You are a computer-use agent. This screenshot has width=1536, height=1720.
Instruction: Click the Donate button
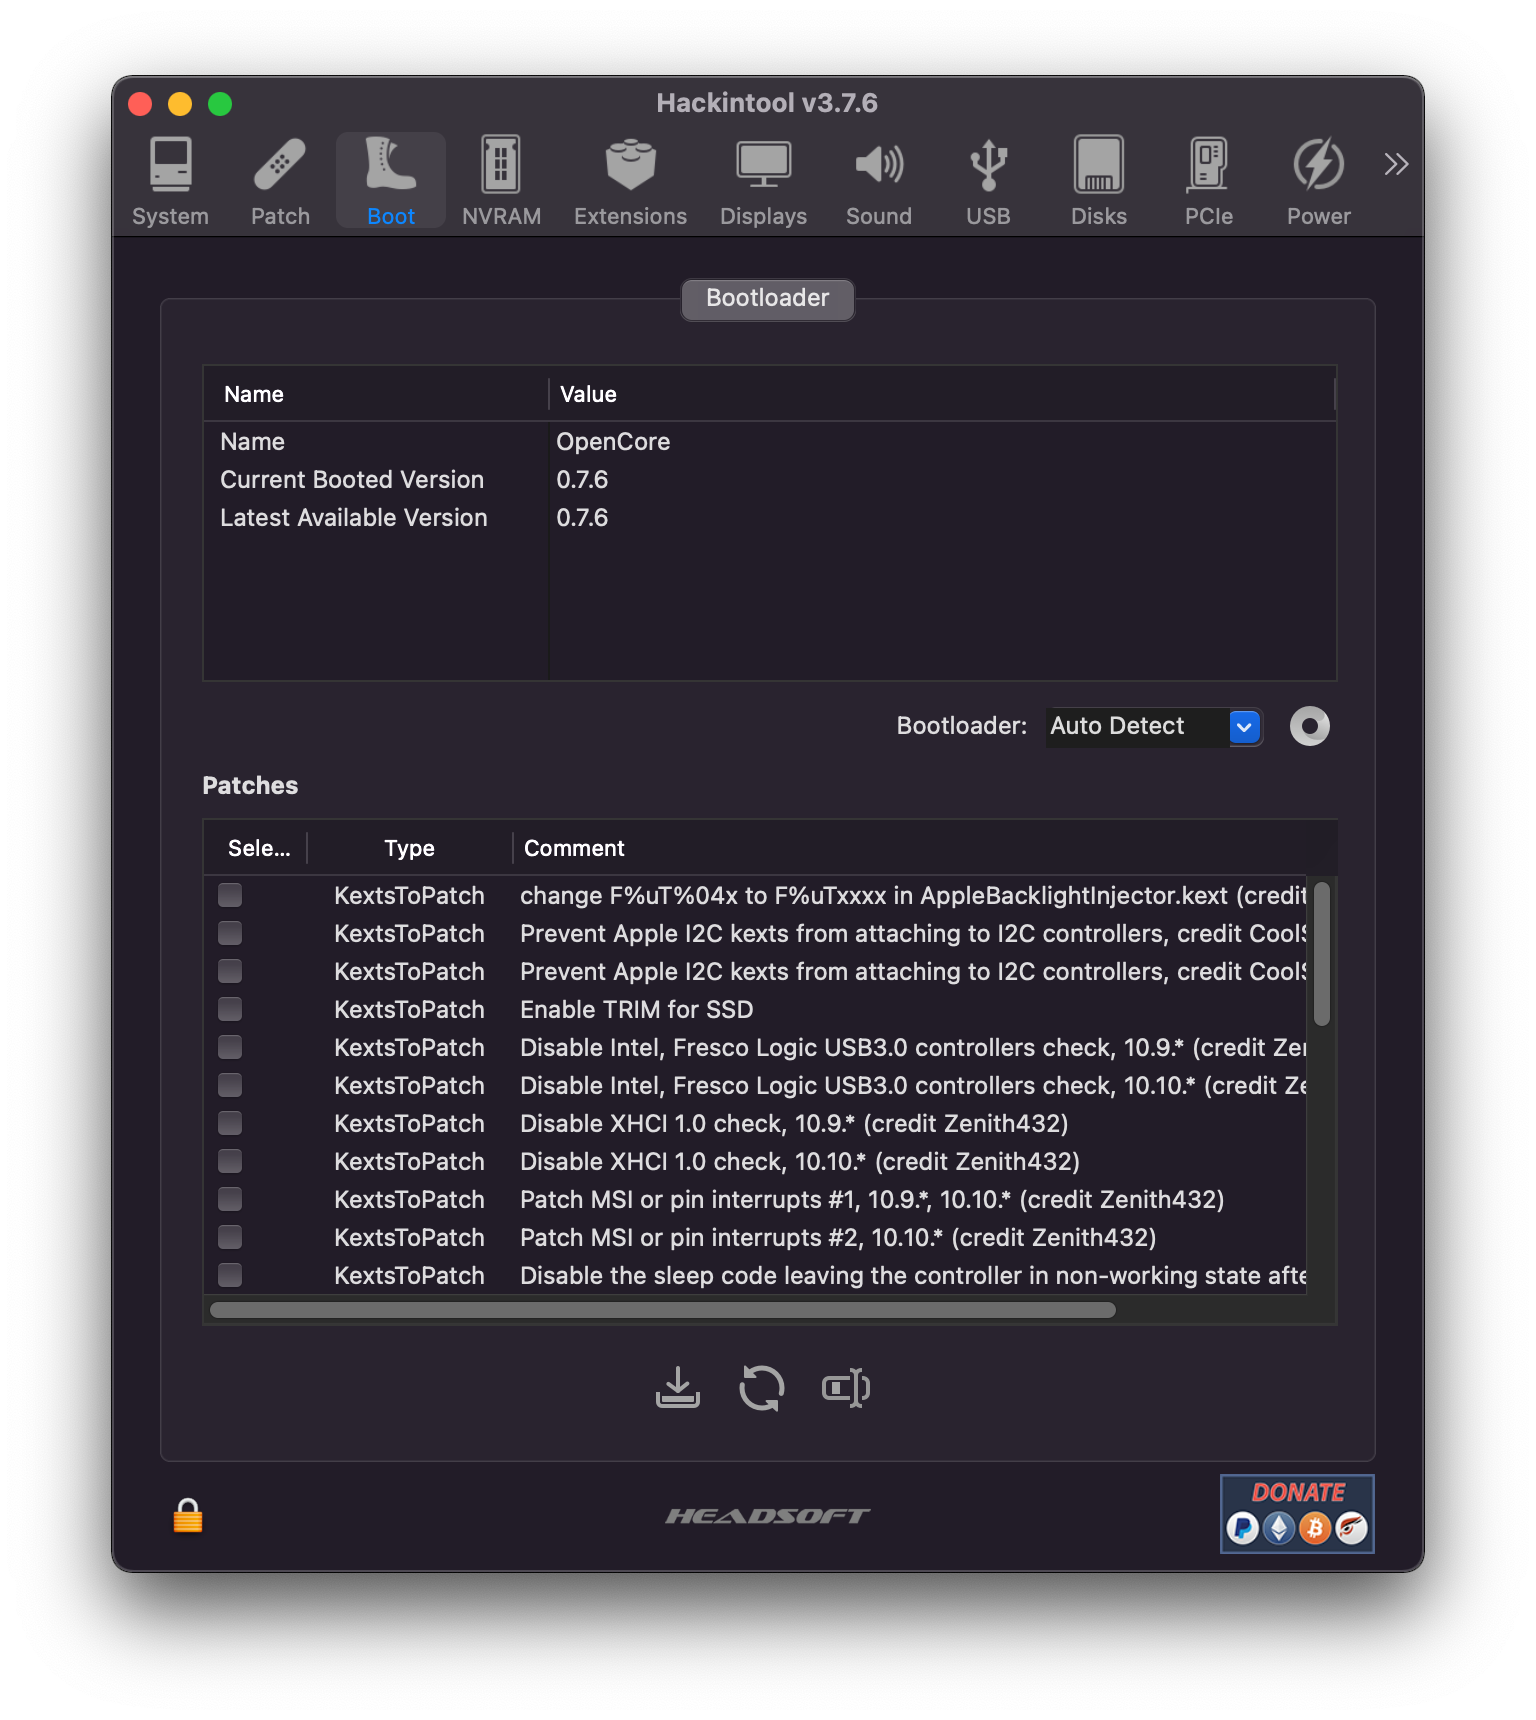1297,1514
